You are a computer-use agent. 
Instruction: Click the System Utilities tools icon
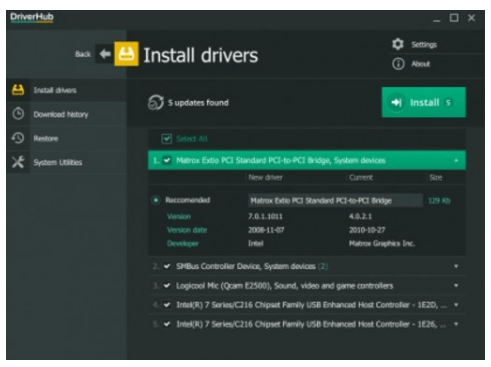point(18,162)
